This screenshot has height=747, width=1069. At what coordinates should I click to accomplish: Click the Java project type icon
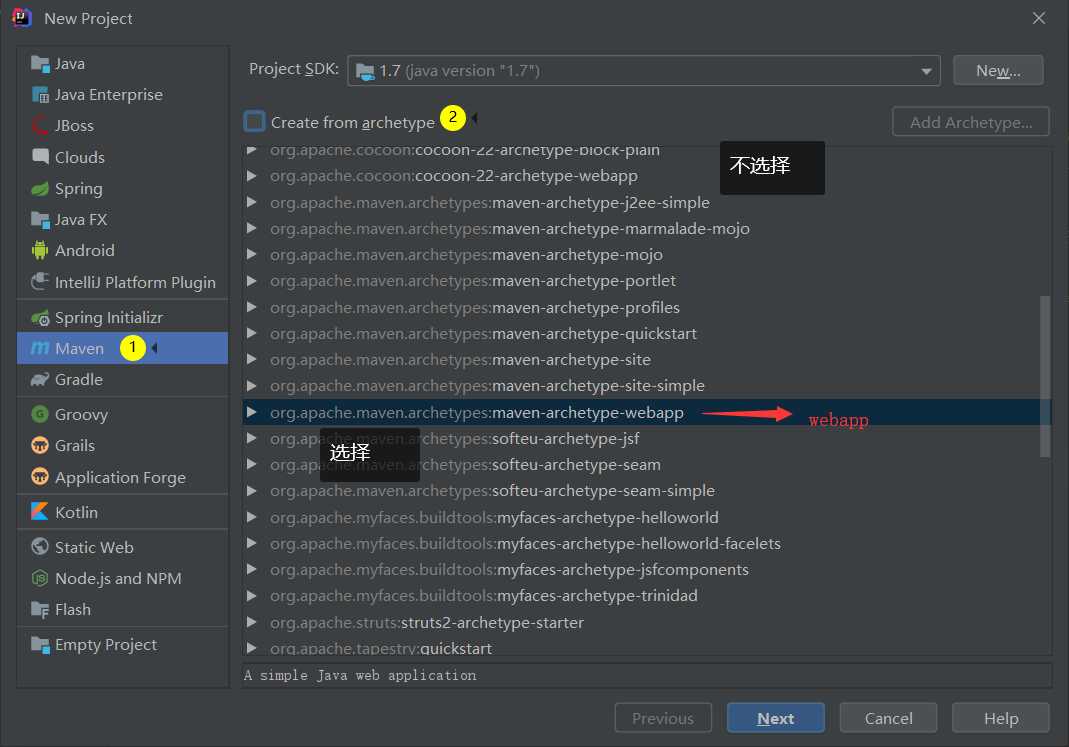pyautogui.click(x=40, y=64)
